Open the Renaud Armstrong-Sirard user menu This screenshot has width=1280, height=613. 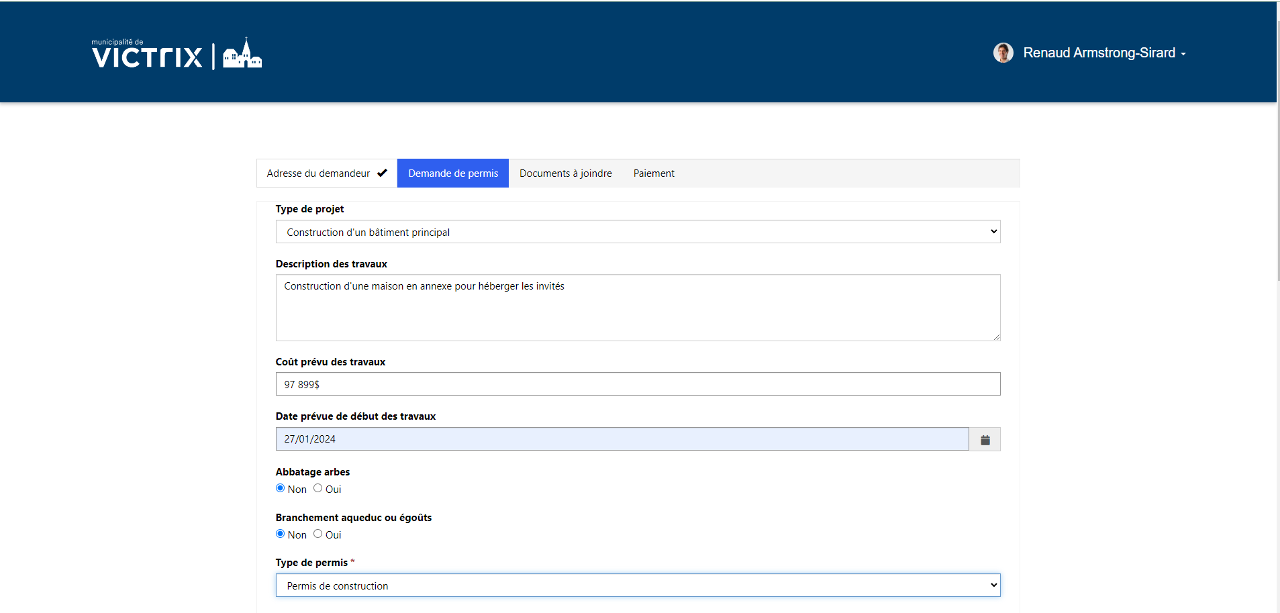click(1104, 53)
